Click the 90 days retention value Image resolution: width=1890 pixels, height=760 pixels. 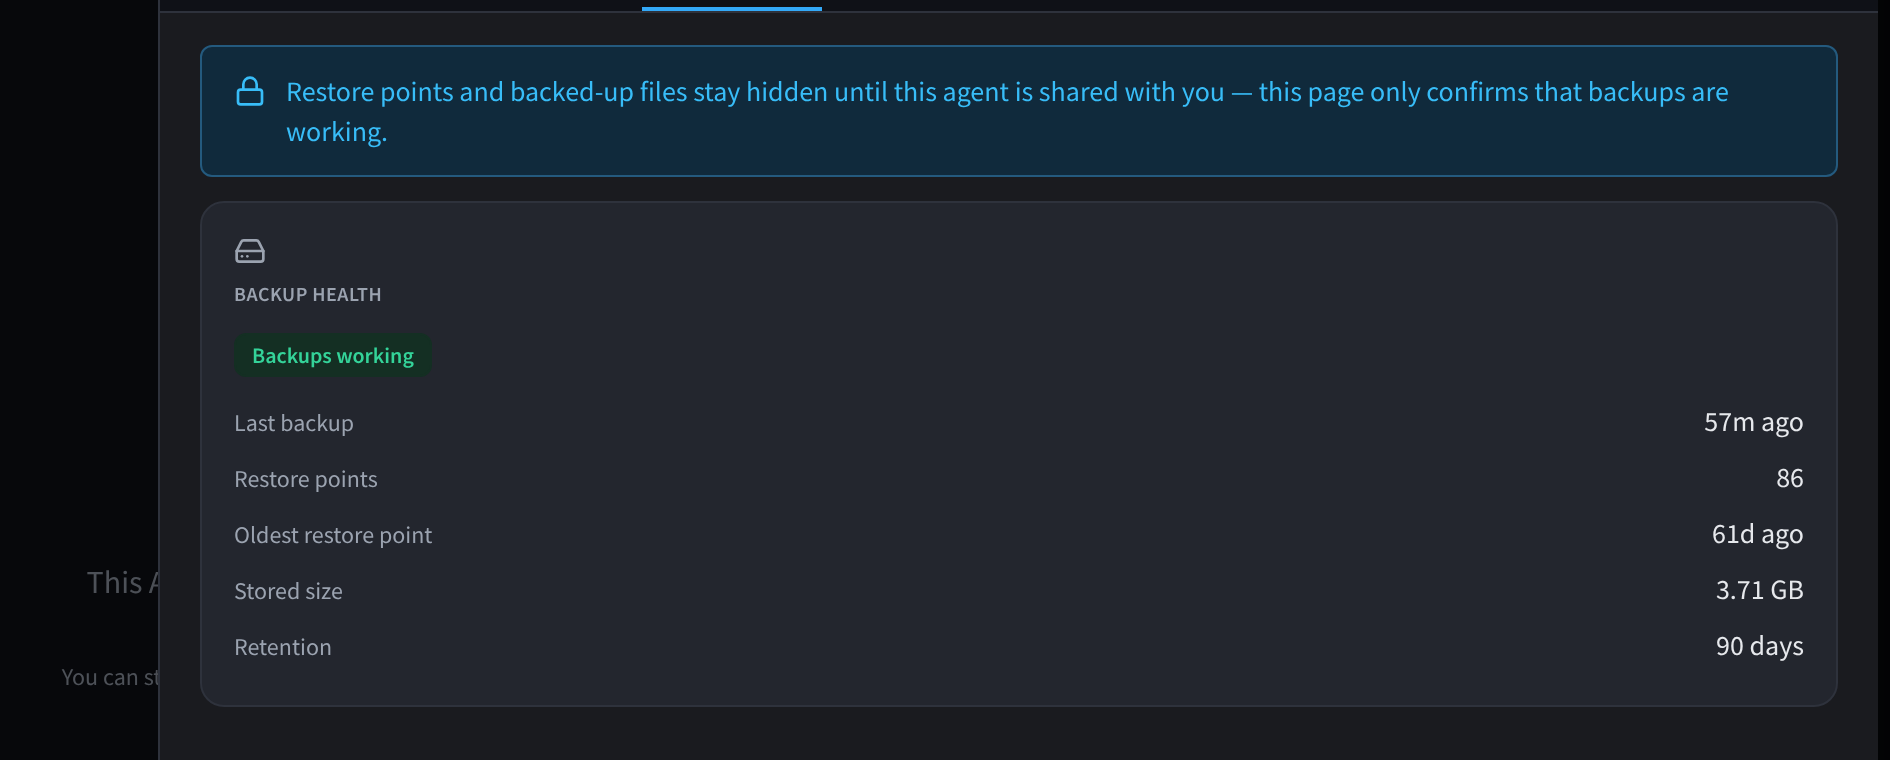tap(1760, 646)
